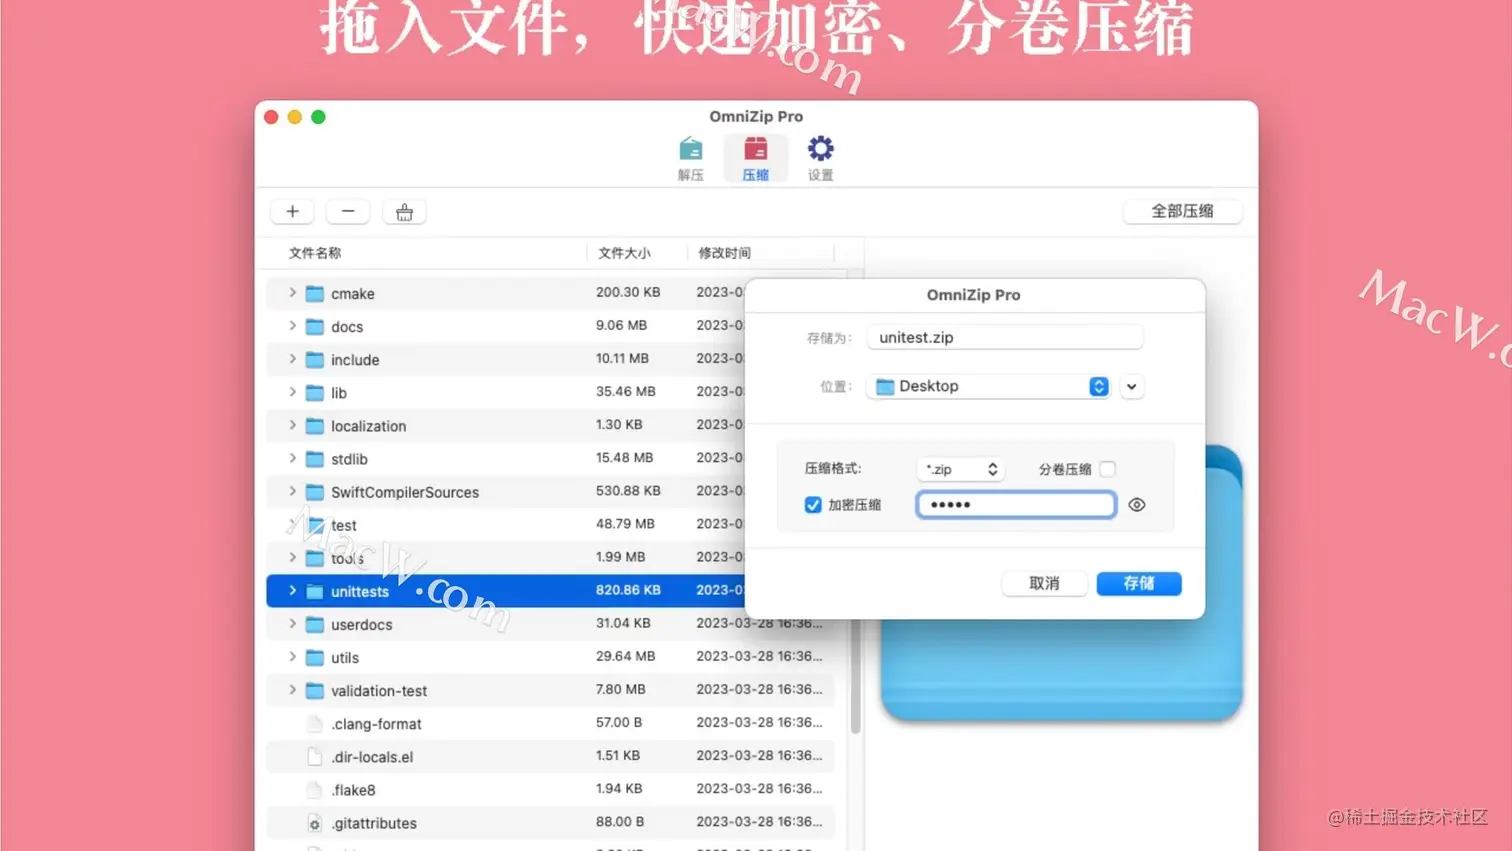Sort by the 文件大小 column header
Viewport: 1512px width, 851px height.
[x=624, y=253]
